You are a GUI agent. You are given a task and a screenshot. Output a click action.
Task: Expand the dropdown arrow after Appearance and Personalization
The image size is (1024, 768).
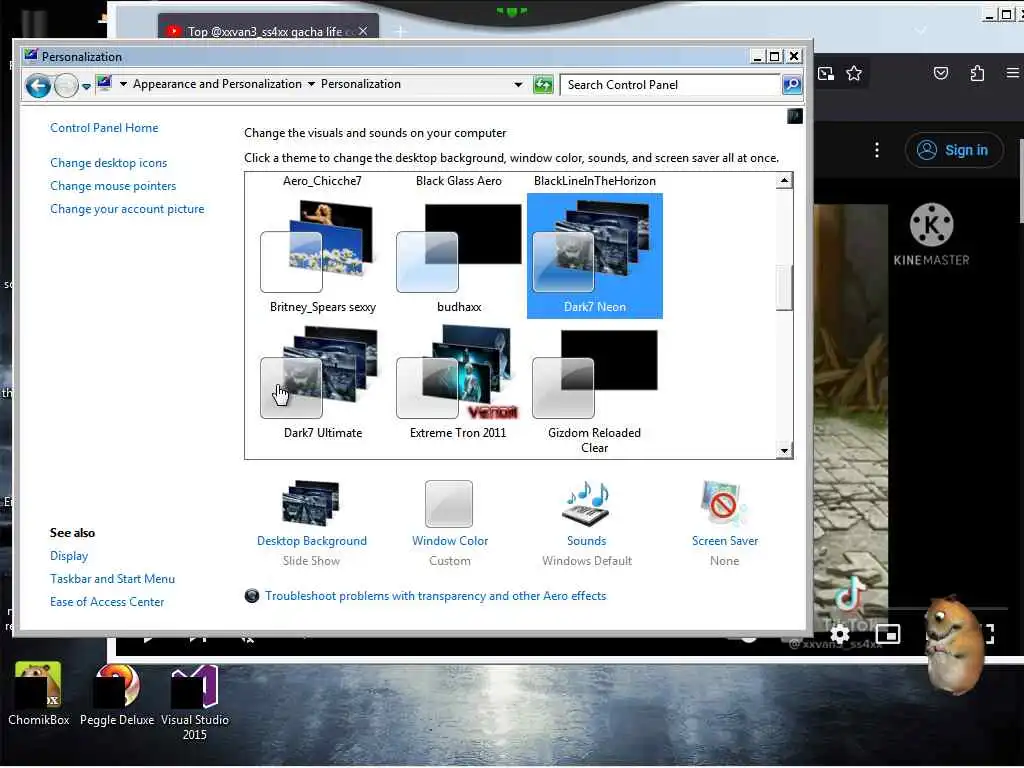[x=311, y=84]
